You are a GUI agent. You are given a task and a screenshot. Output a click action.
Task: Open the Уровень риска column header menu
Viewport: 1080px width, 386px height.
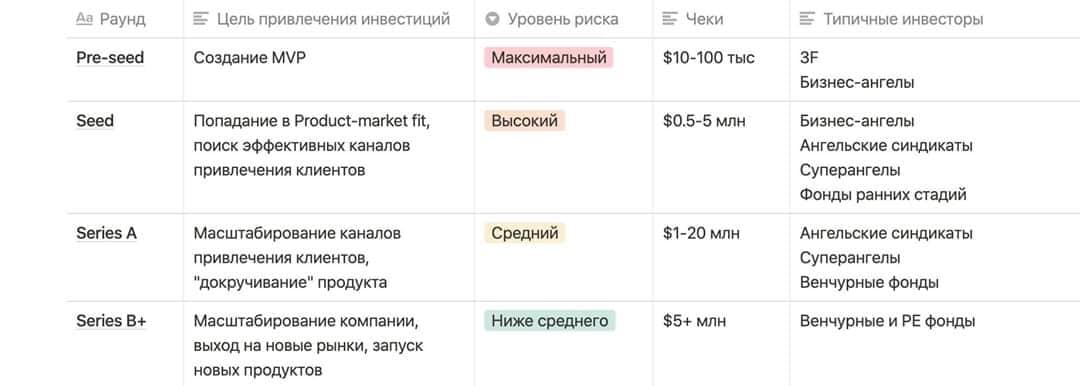(x=563, y=19)
